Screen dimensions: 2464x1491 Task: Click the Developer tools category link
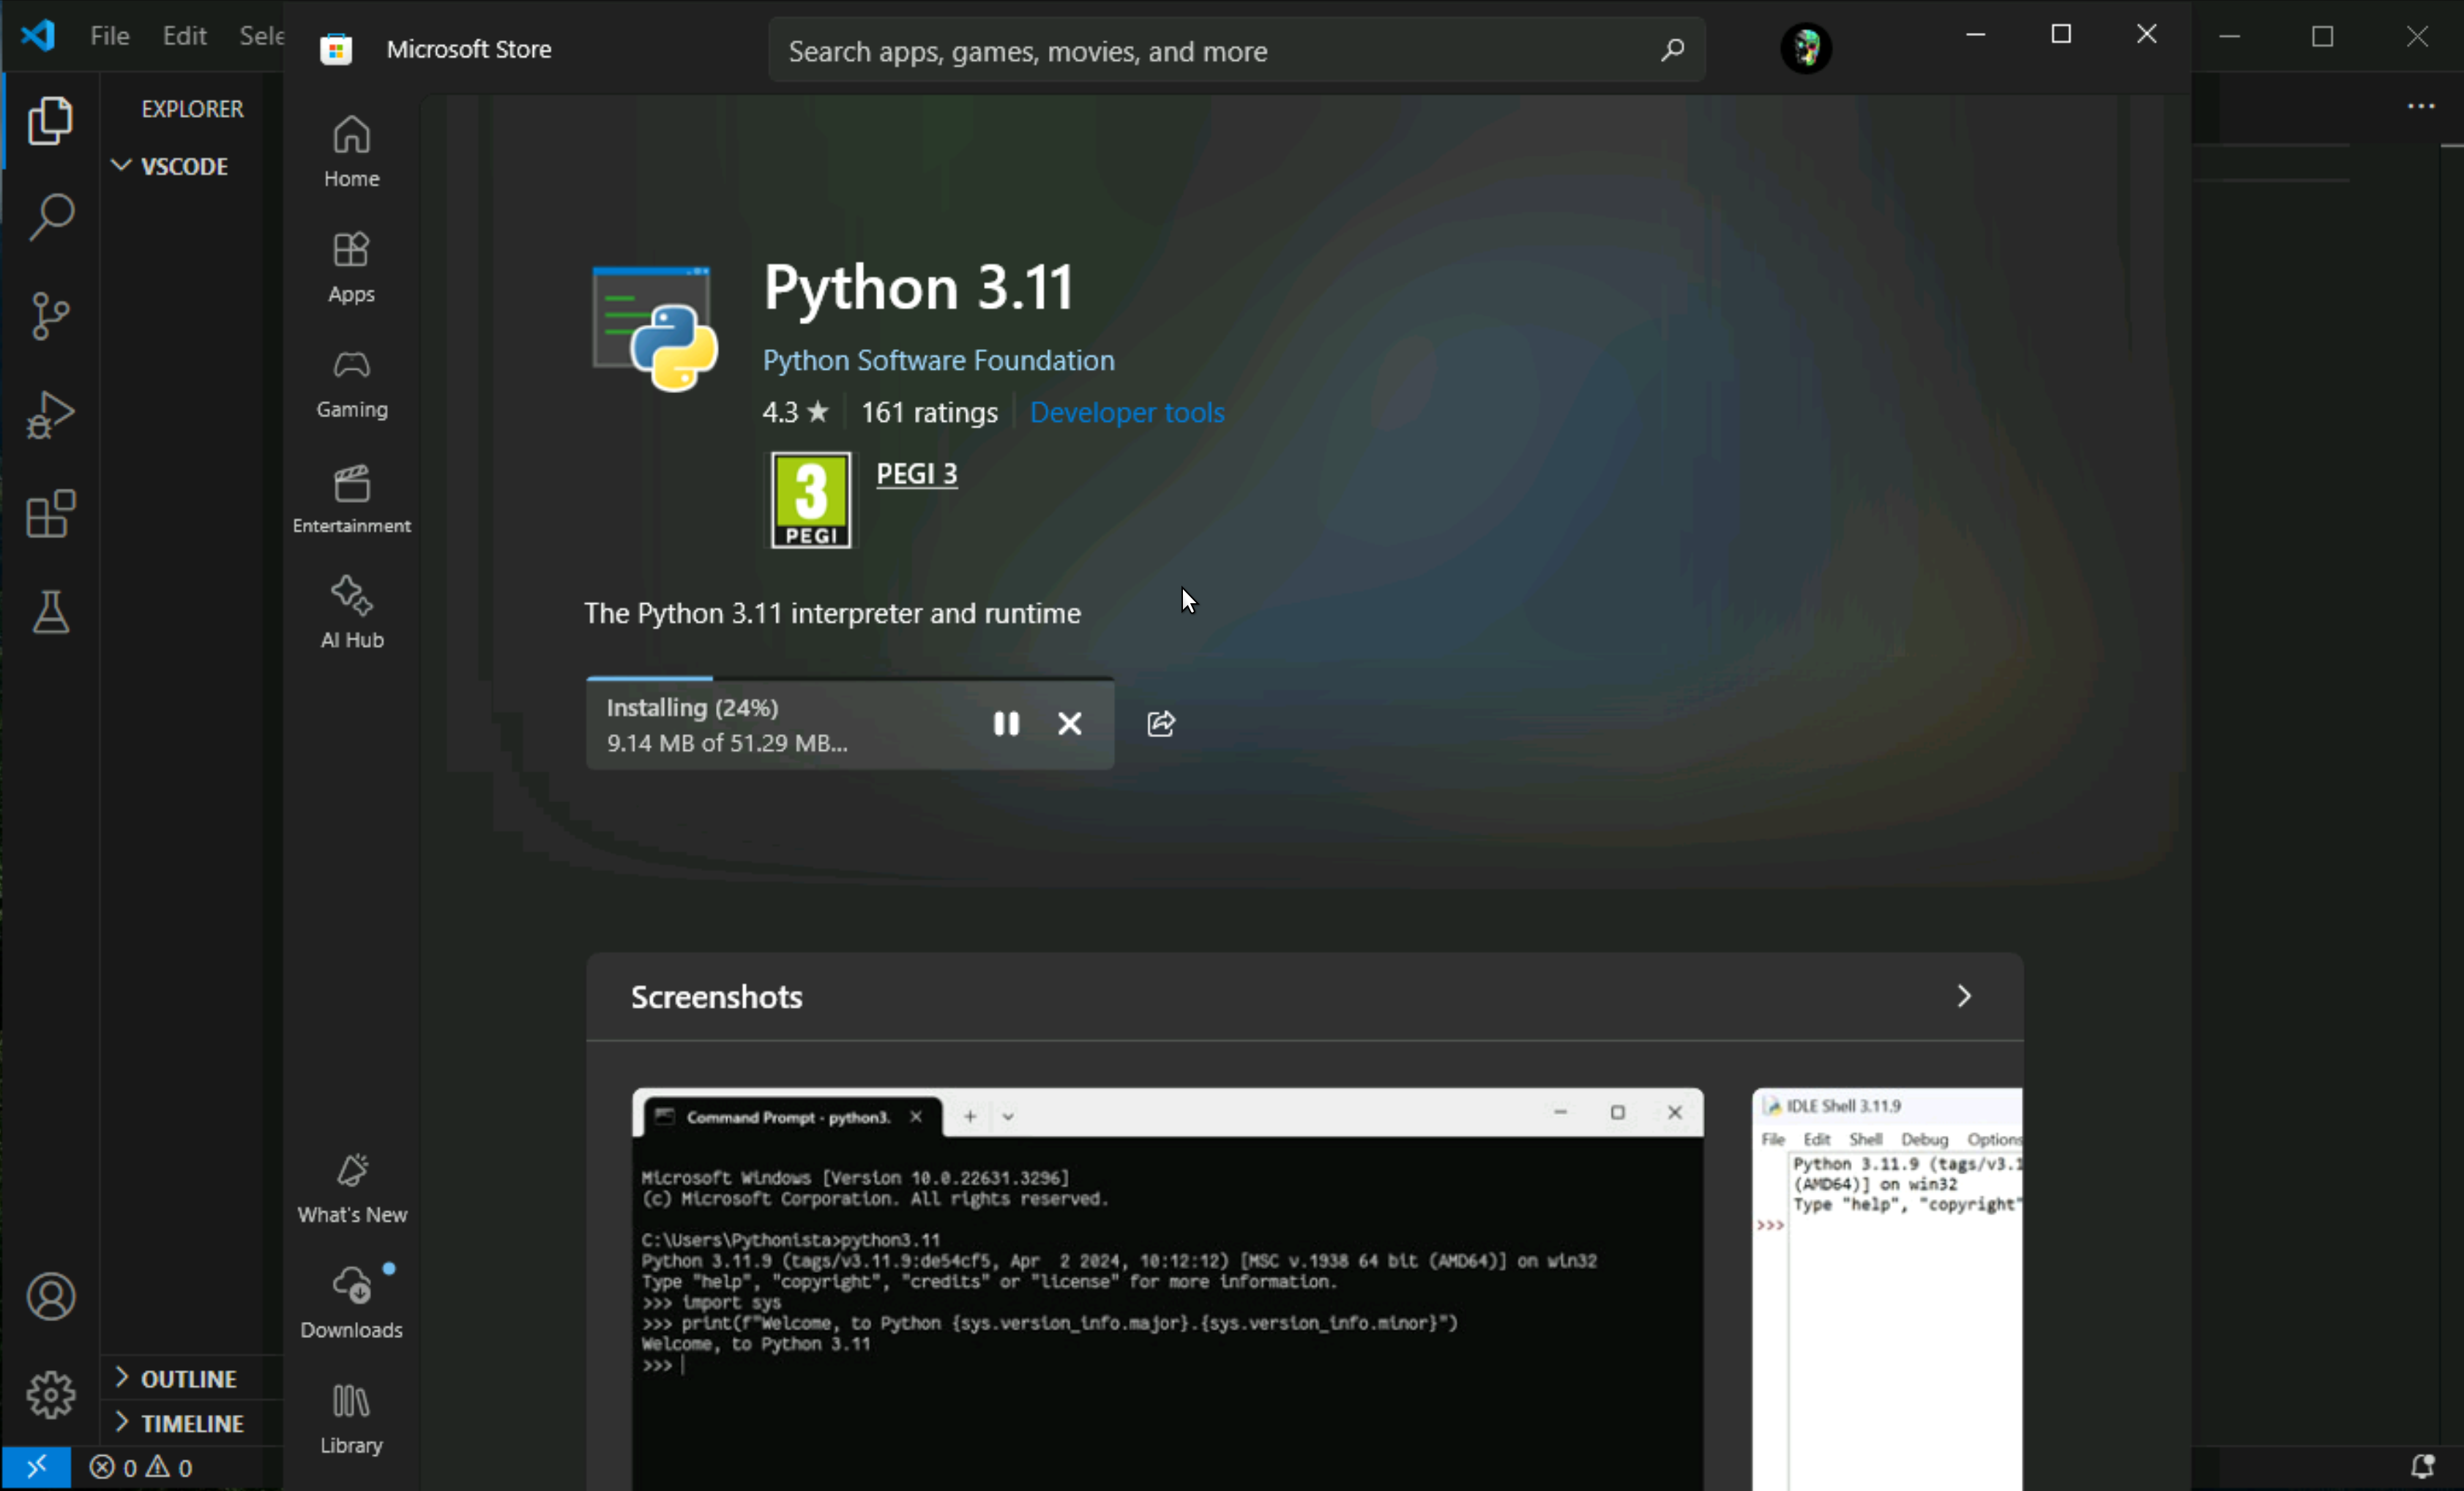[1126, 412]
